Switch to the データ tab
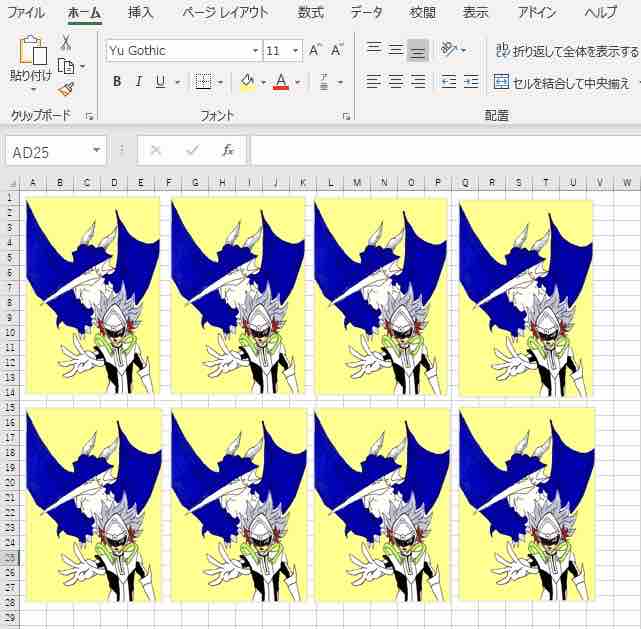 click(x=367, y=13)
